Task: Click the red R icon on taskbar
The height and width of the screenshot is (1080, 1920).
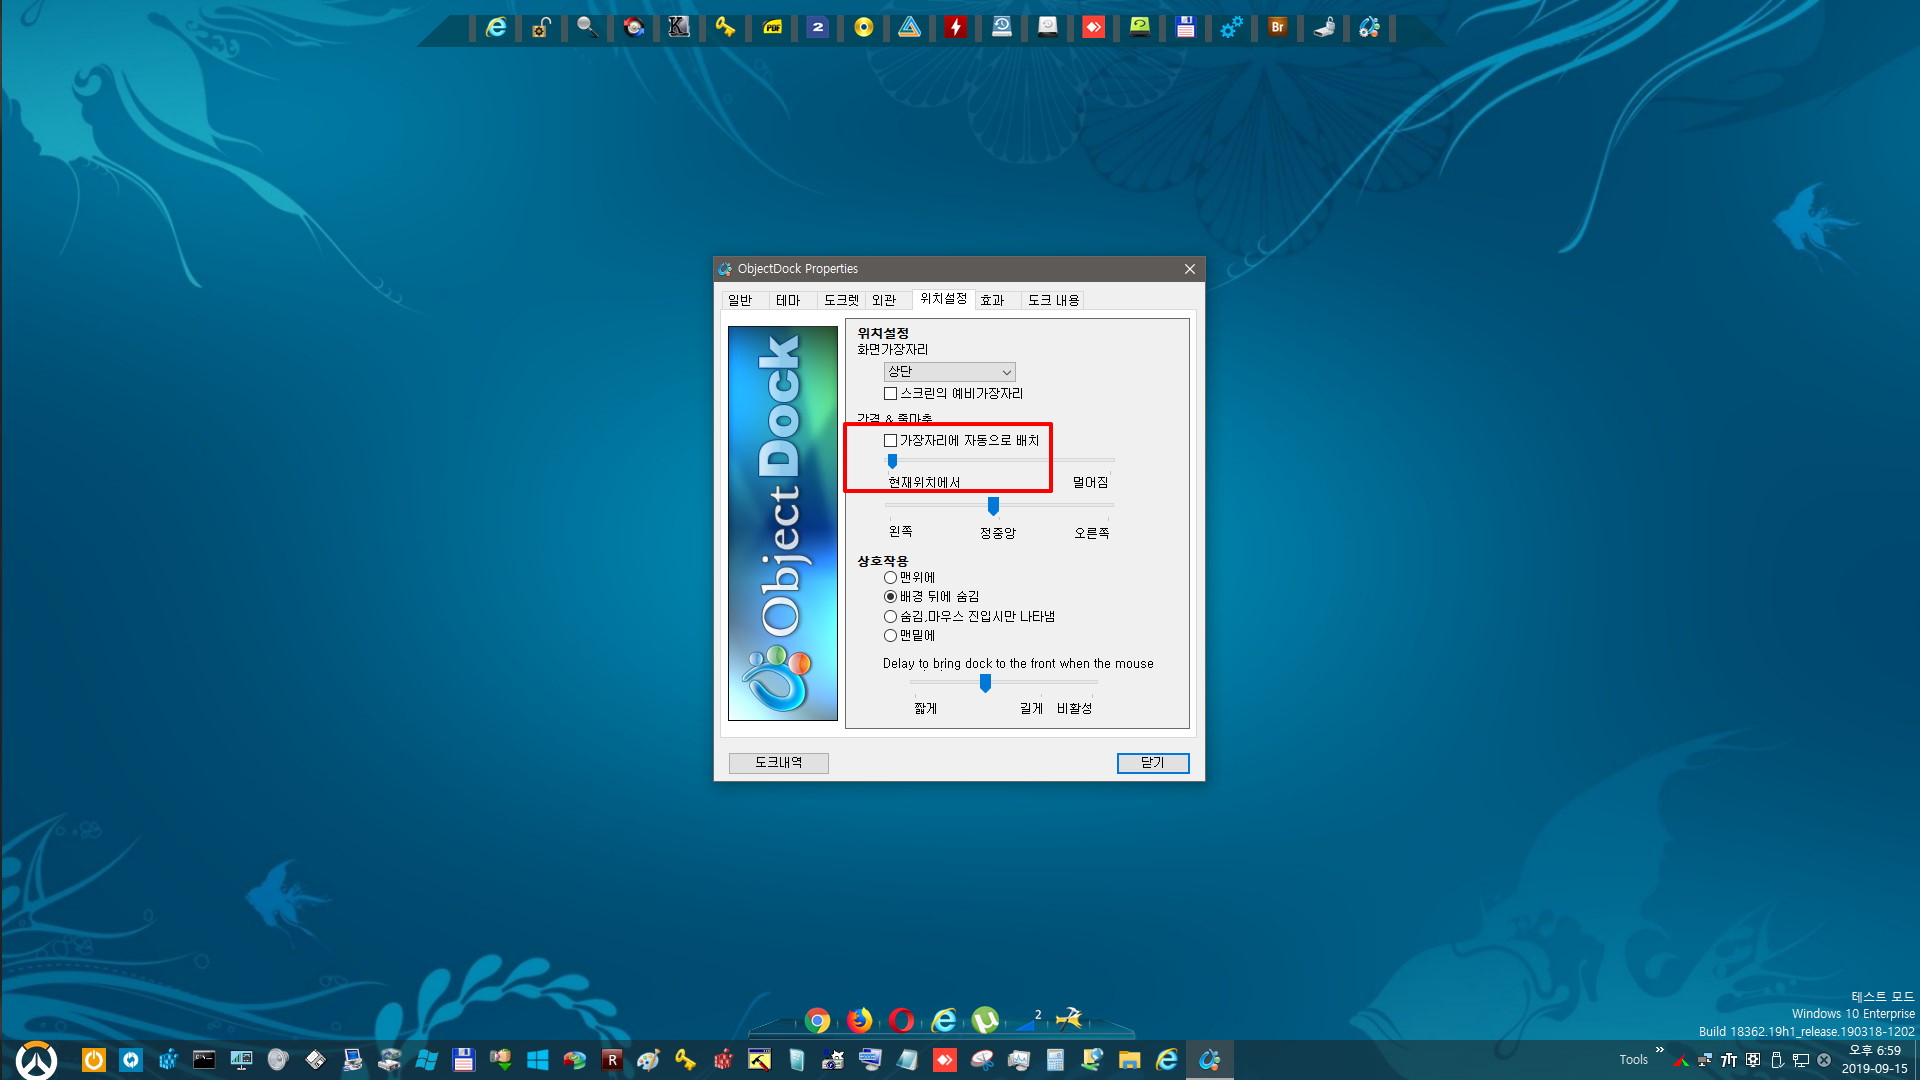Action: [x=611, y=1060]
